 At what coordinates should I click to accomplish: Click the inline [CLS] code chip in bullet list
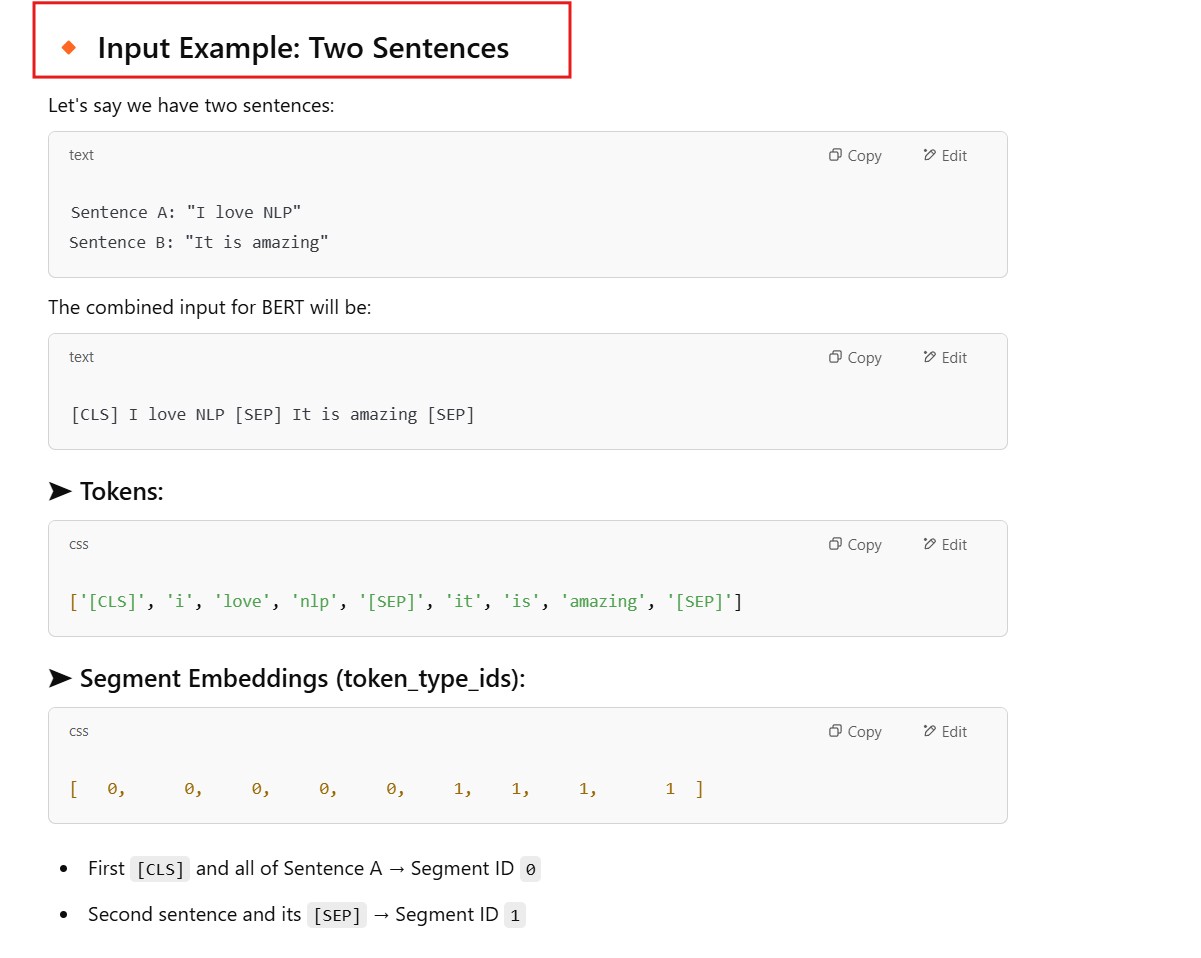[160, 869]
